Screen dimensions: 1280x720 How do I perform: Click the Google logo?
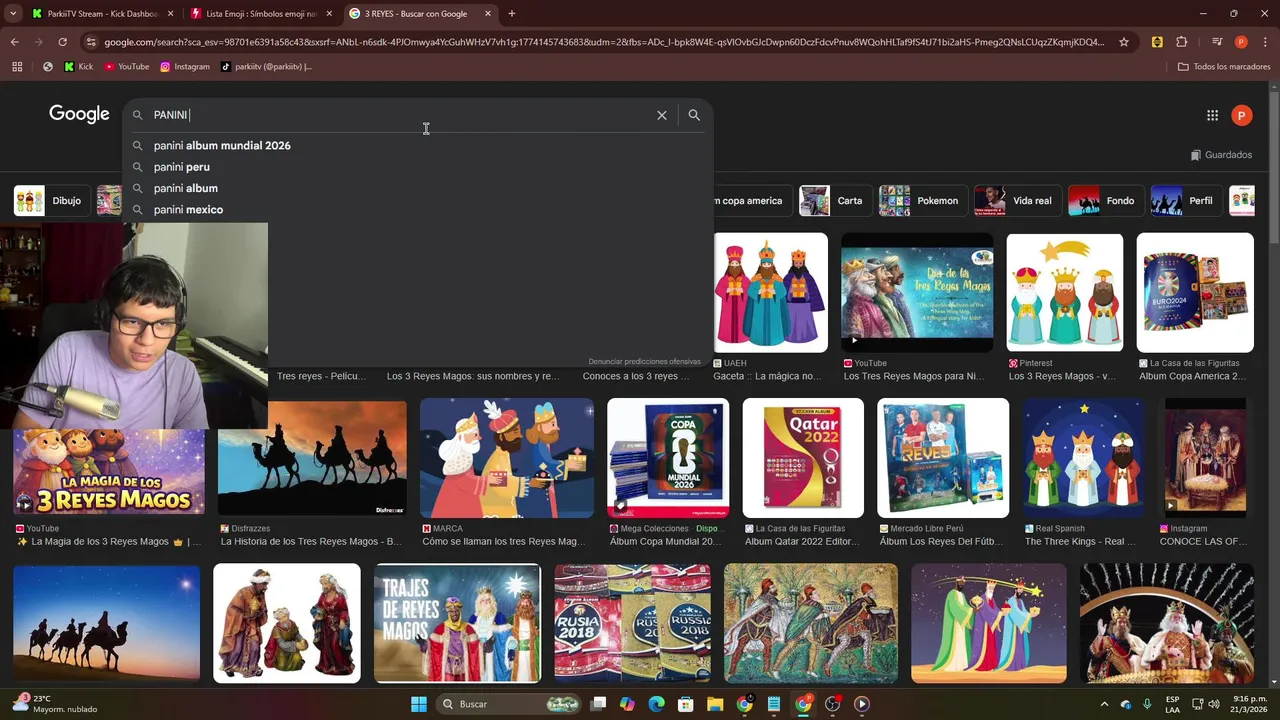pyautogui.click(x=79, y=115)
